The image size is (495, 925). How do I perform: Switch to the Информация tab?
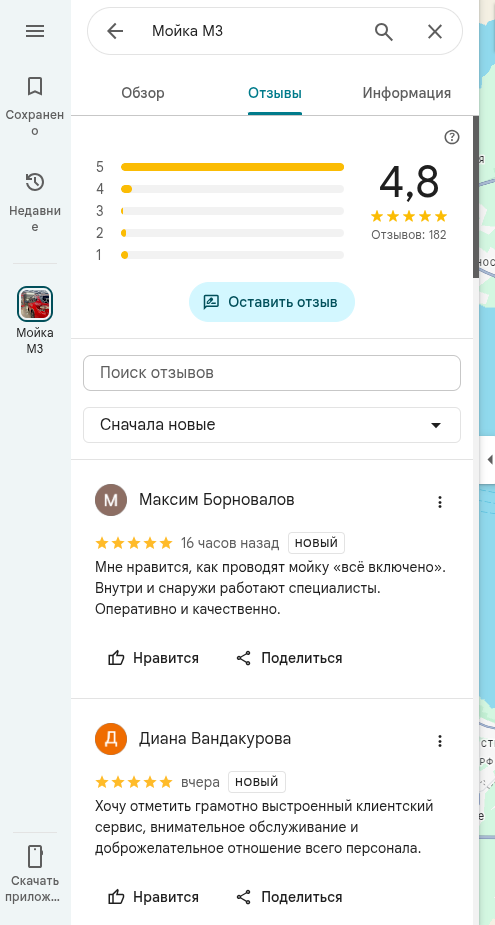pyautogui.click(x=407, y=93)
